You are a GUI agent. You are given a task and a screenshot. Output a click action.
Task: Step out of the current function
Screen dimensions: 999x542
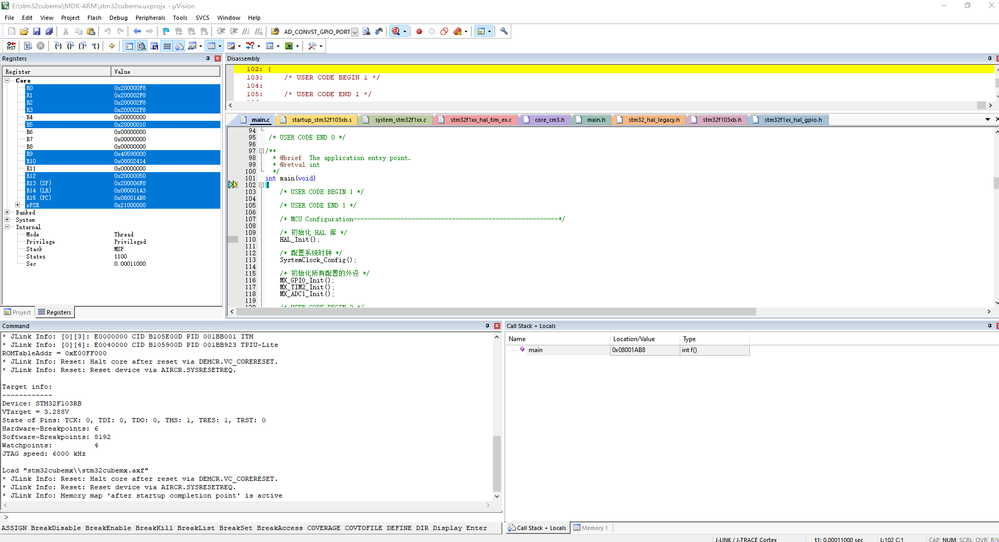[82, 46]
